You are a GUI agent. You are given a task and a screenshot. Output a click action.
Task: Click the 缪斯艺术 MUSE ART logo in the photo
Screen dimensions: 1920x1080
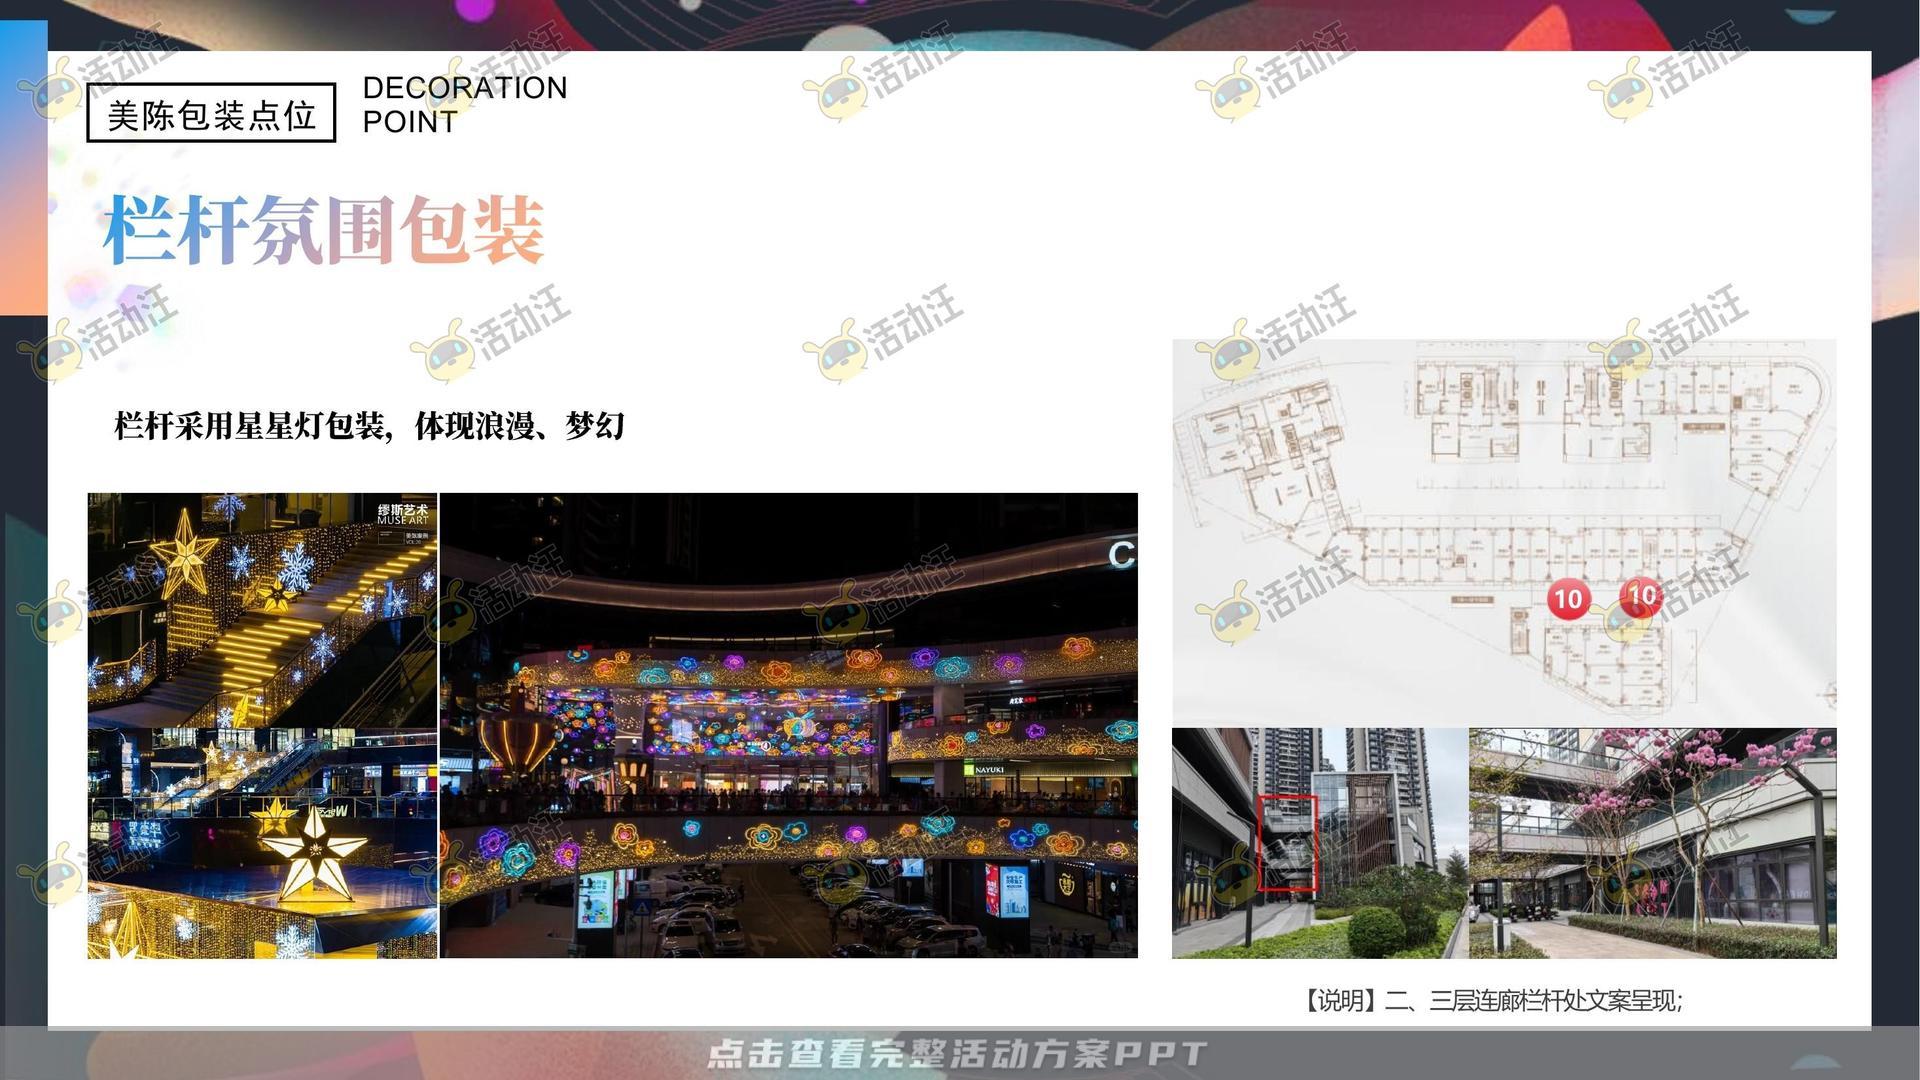click(x=402, y=516)
